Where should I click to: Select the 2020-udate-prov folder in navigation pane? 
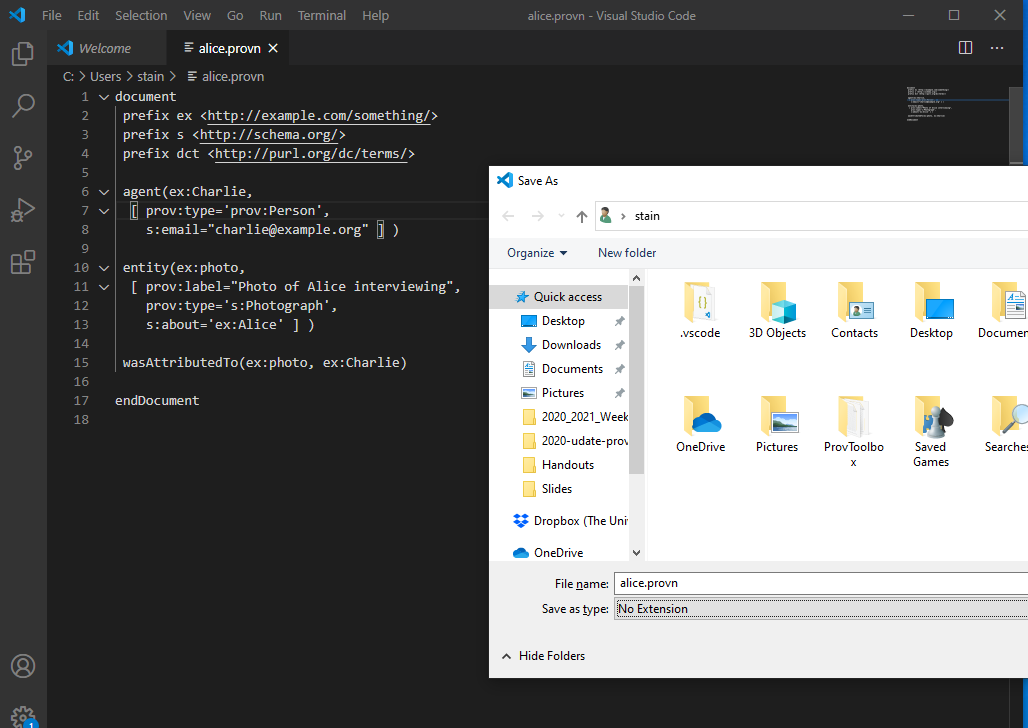(574, 441)
